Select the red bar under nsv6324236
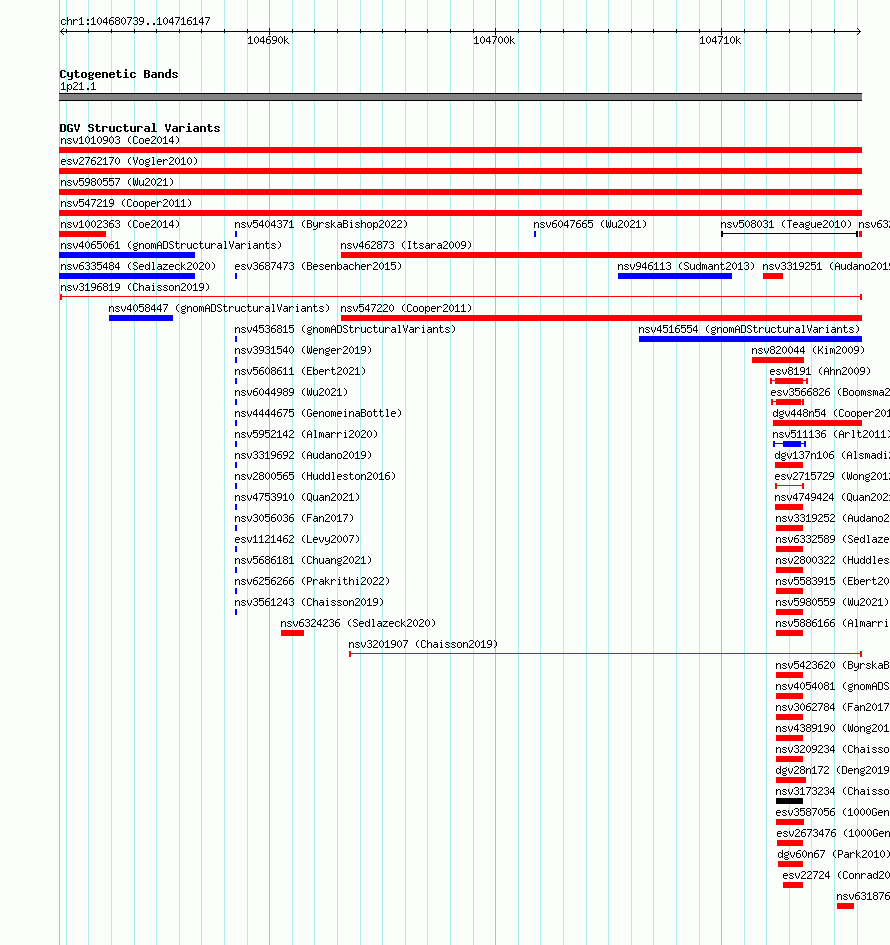The width and height of the screenshot is (890, 945). click(292, 633)
